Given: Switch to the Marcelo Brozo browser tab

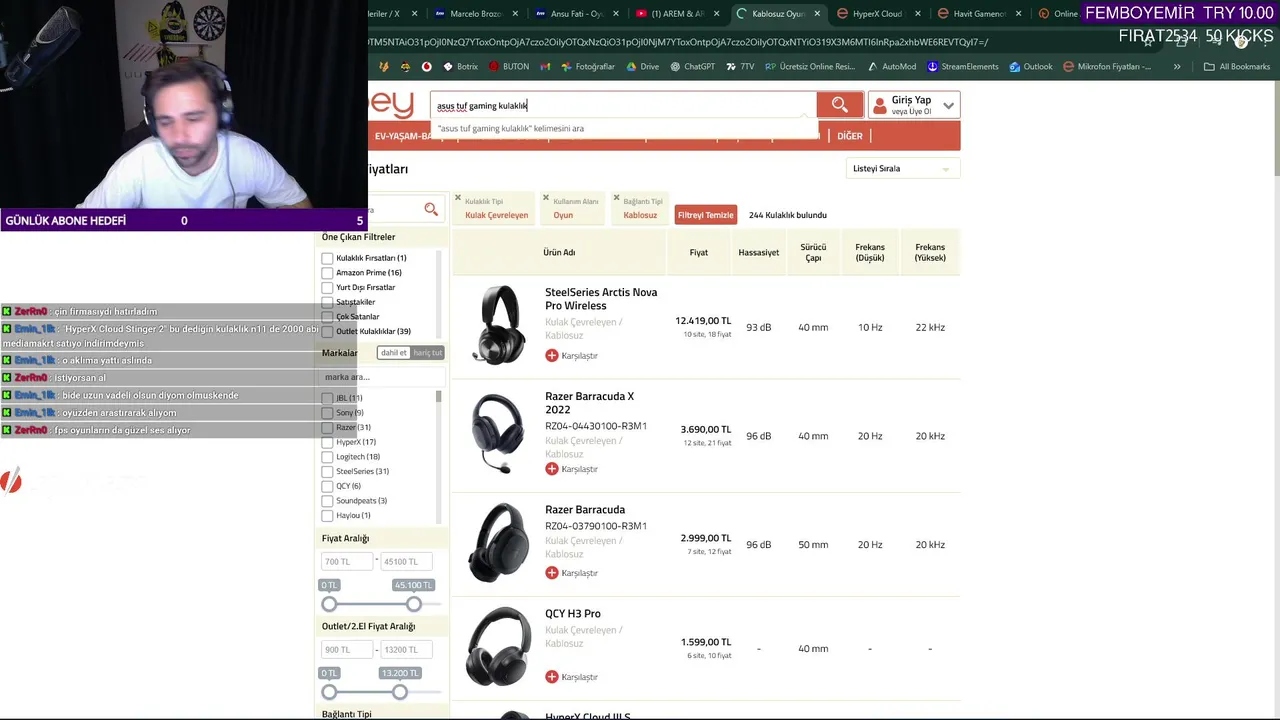Looking at the screenshot, I should point(475,14).
